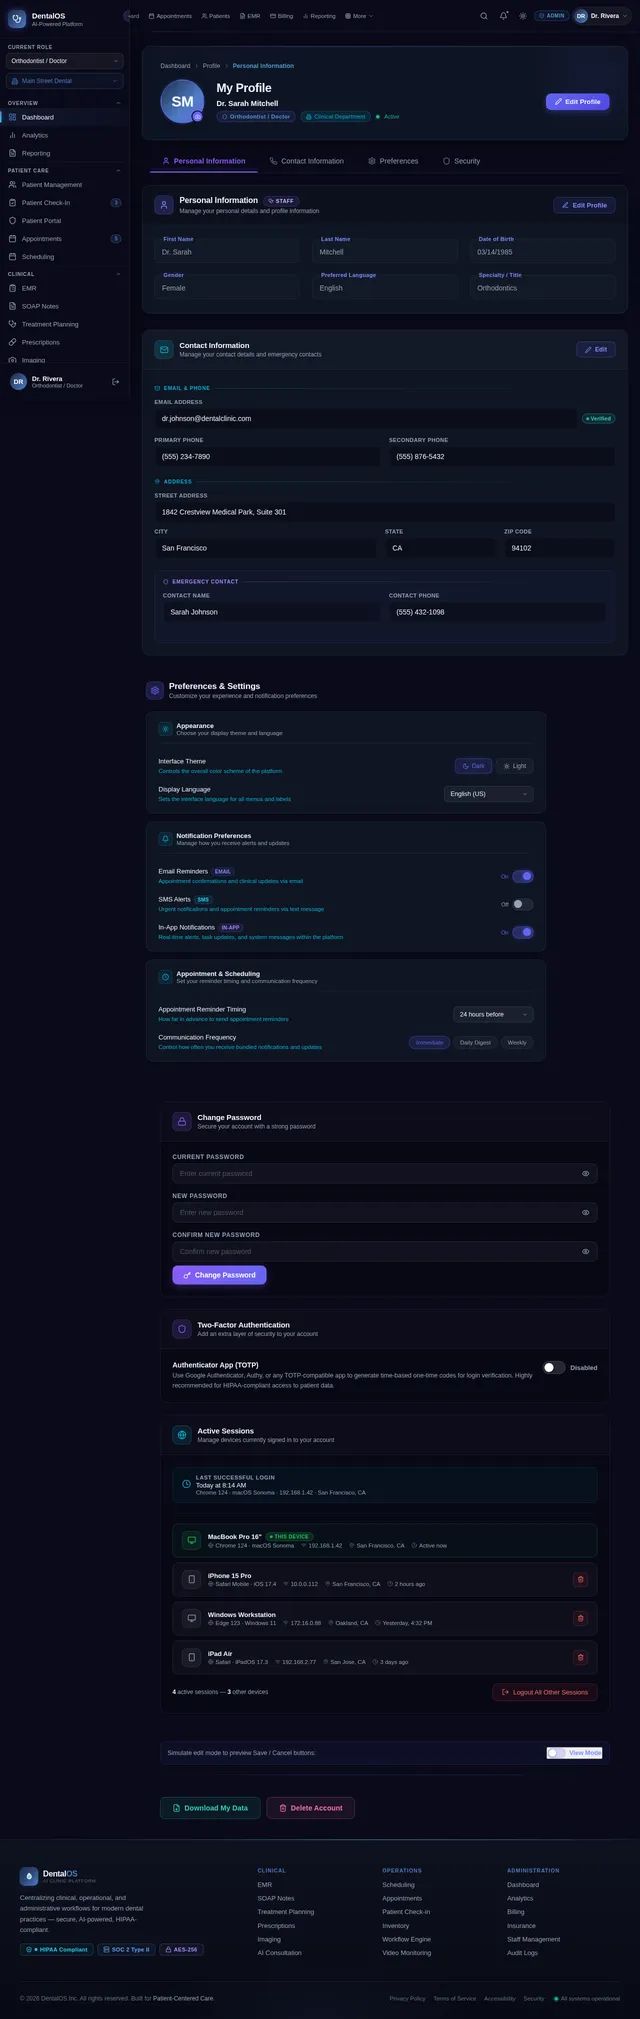Disable the Email Reminders toggle
Viewport: 640px width, 2019px height.
point(523,876)
